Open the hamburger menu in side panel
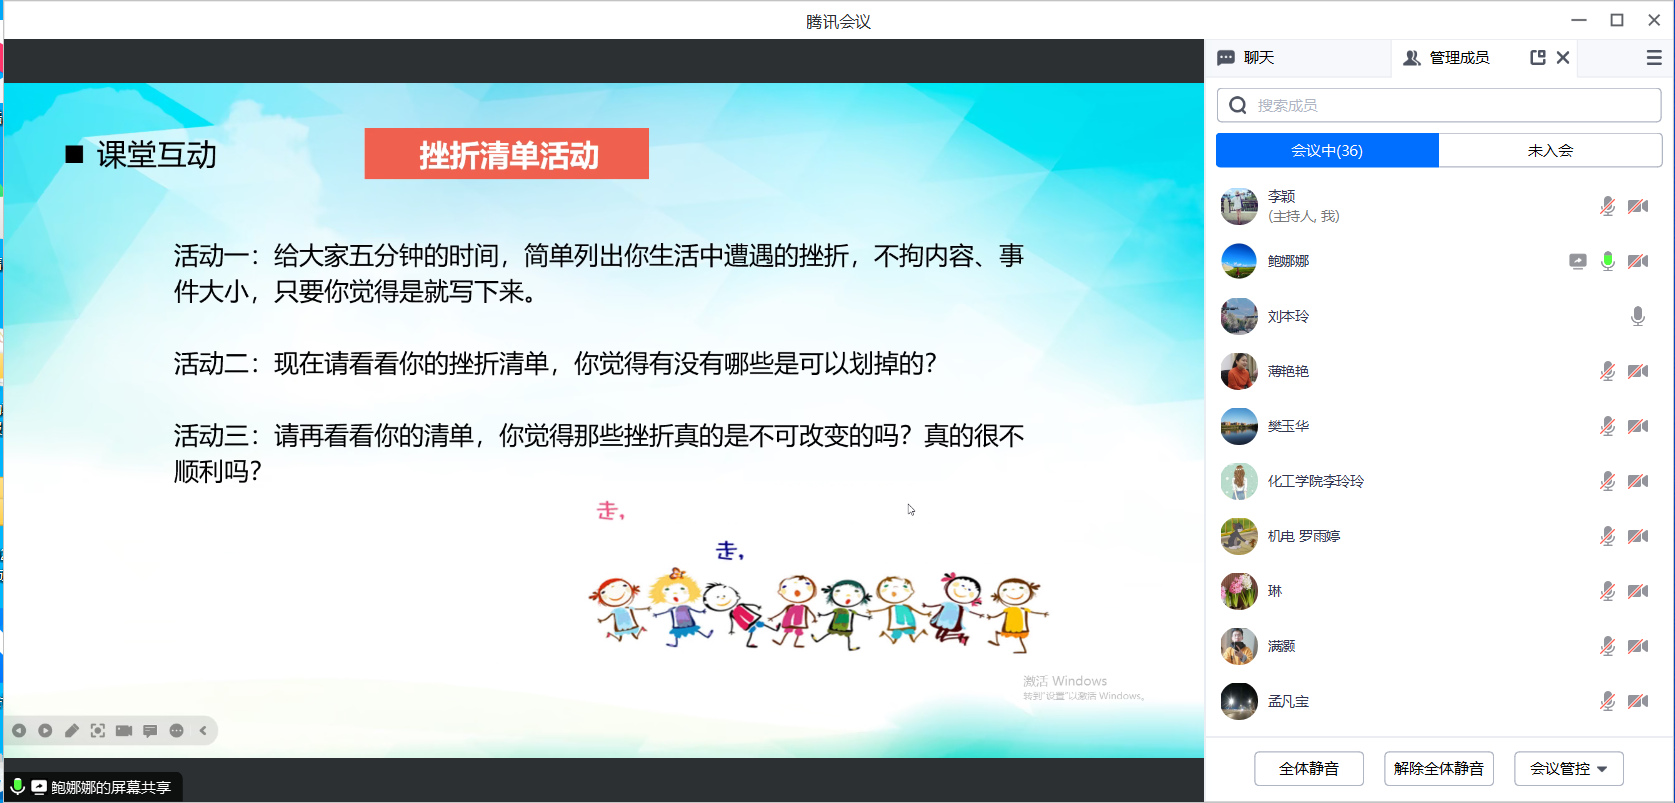The width and height of the screenshot is (1675, 803). [x=1654, y=58]
